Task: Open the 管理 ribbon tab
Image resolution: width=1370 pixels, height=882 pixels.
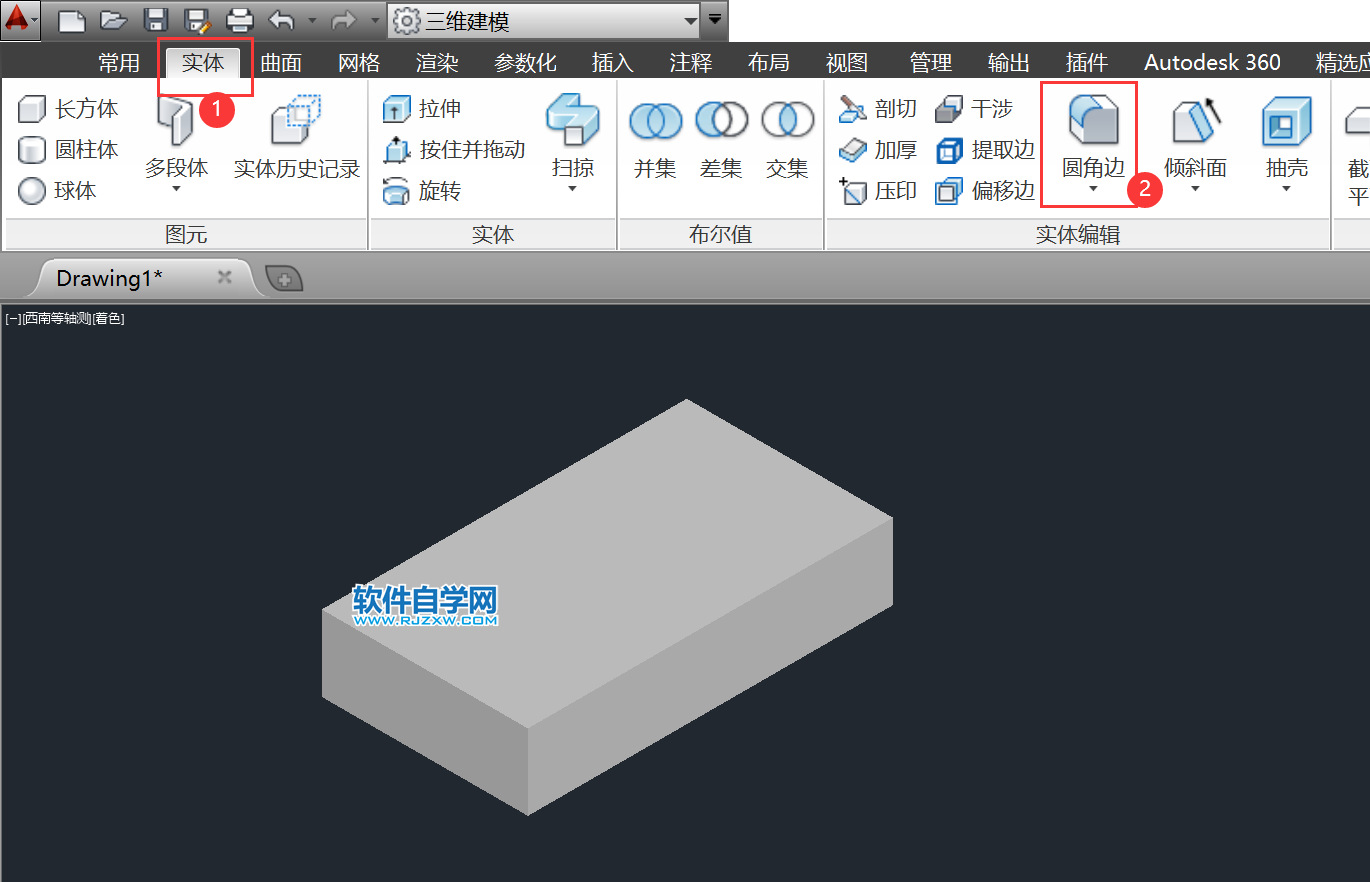Action: click(x=931, y=62)
